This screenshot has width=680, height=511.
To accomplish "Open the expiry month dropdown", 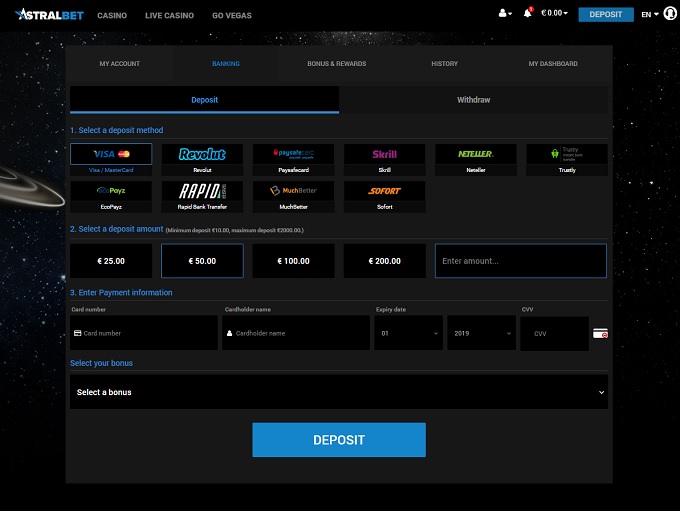I will [x=408, y=333].
